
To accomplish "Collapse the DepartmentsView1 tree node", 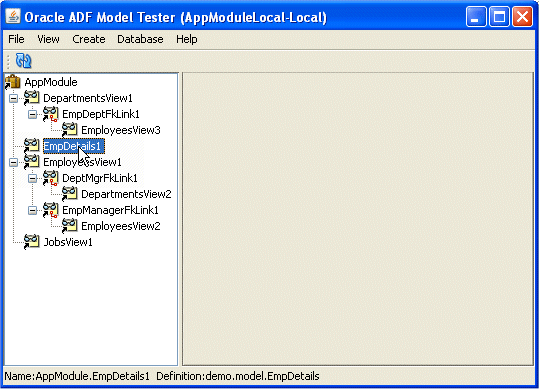I will pyautogui.click(x=13, y=99).
